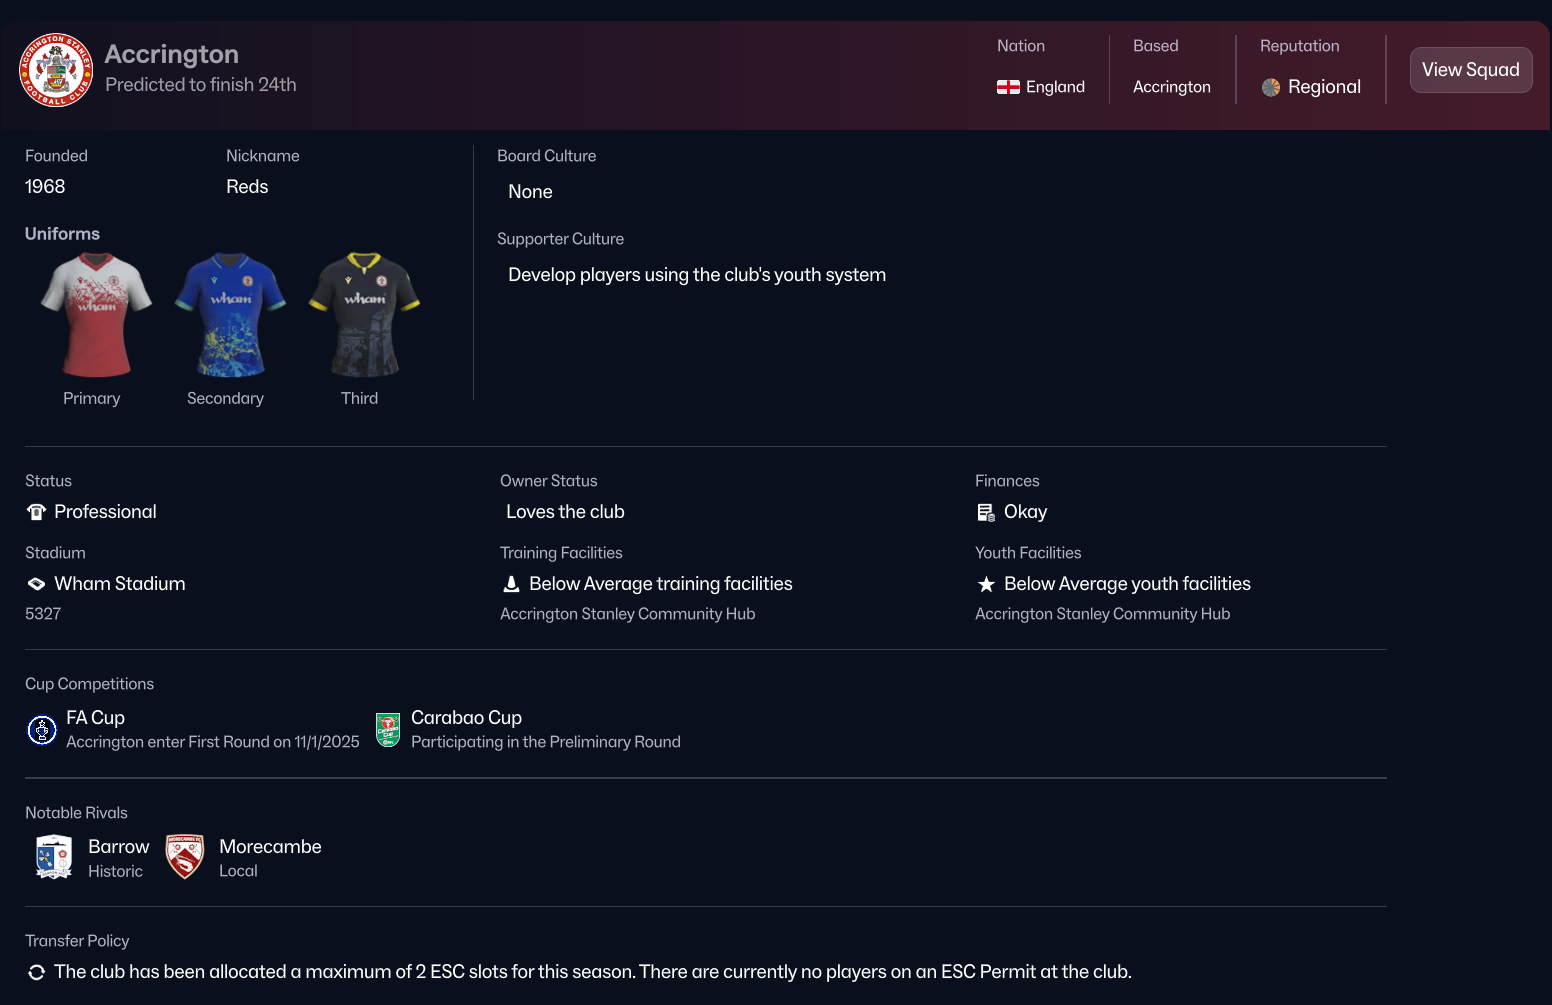This screenshot has height=1005, width=1552.
Task: Click the youth facilities star icon
Action: click(x=986, y=584)
